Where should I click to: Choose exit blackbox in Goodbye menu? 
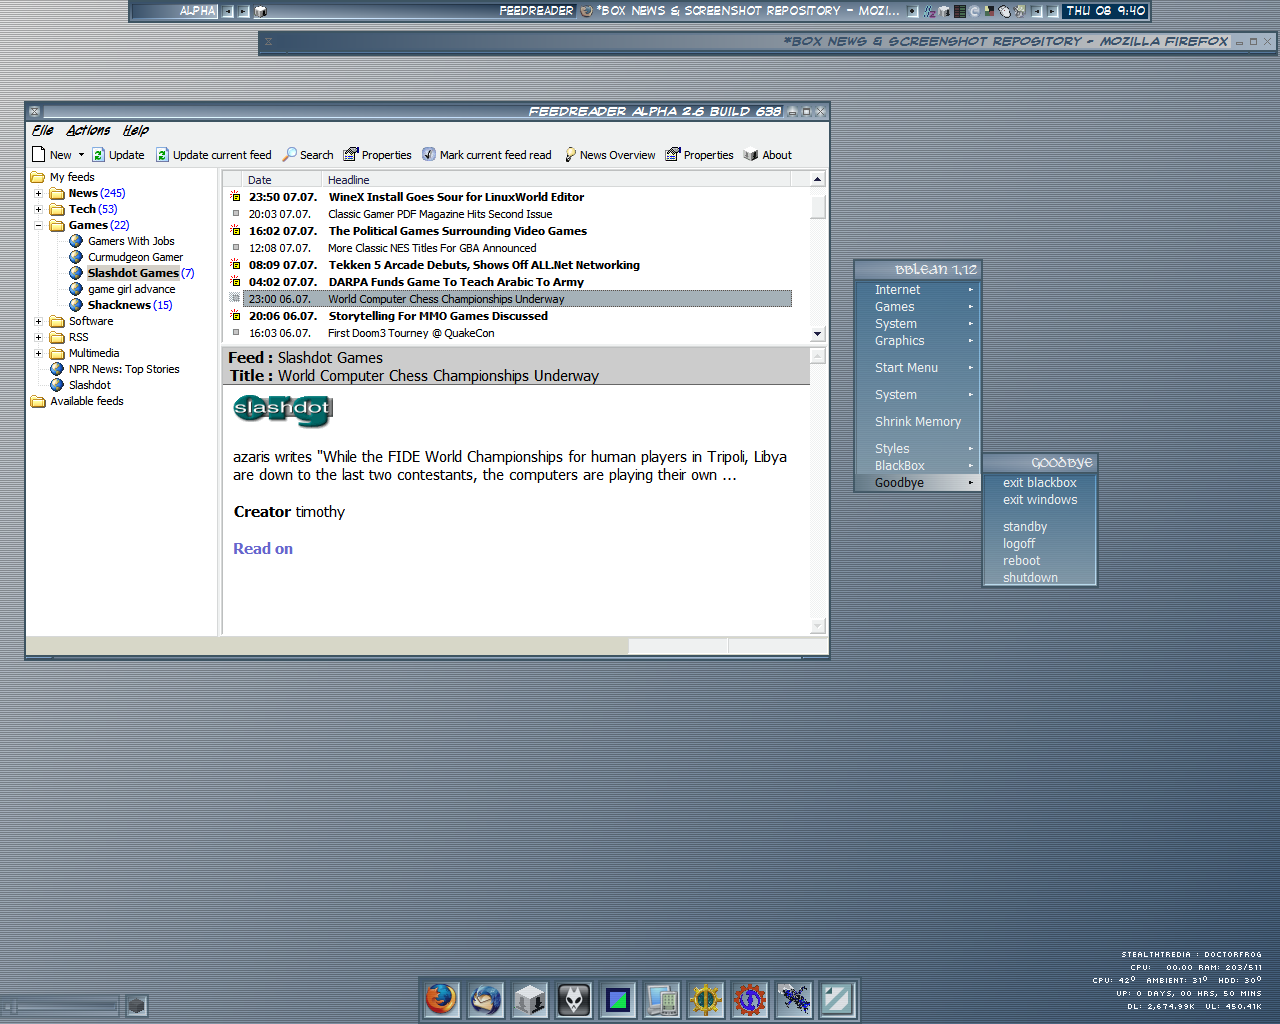coord(1040,483)
